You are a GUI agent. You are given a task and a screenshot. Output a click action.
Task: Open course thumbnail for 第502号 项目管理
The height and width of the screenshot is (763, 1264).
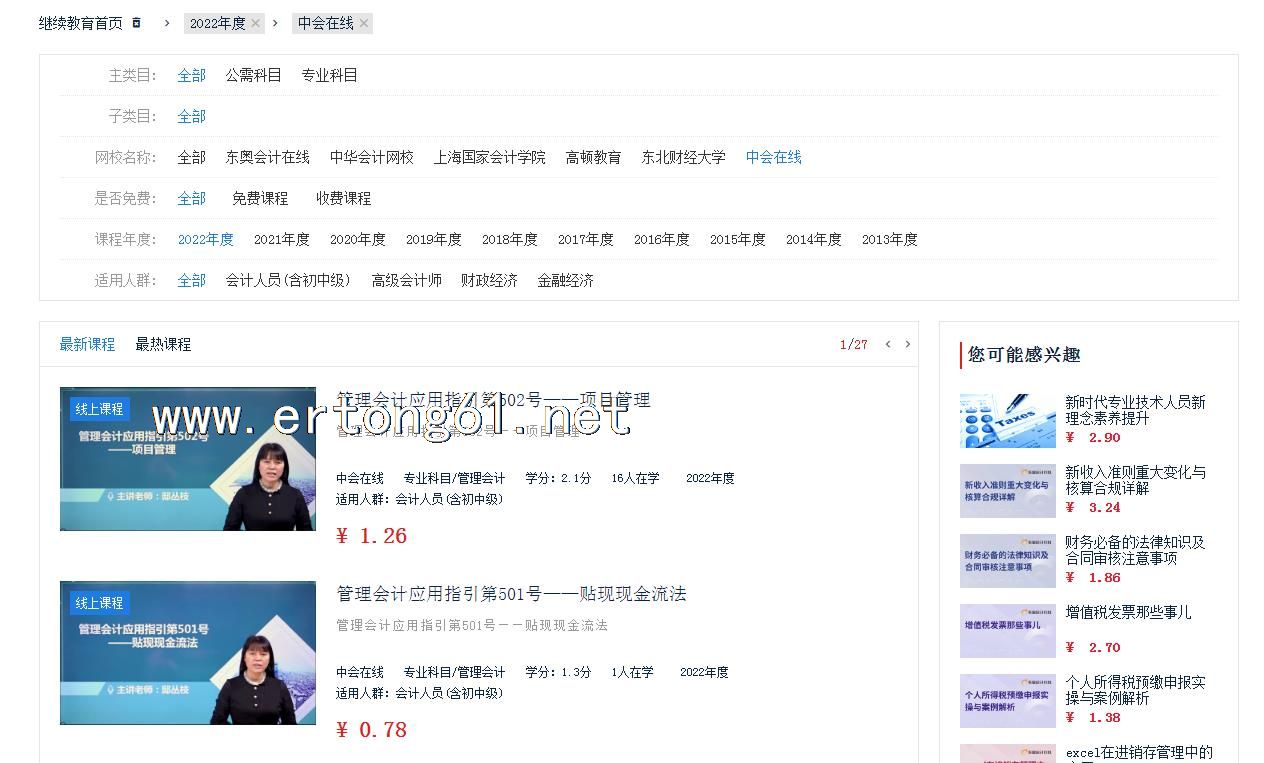click(x=188, y=459)
